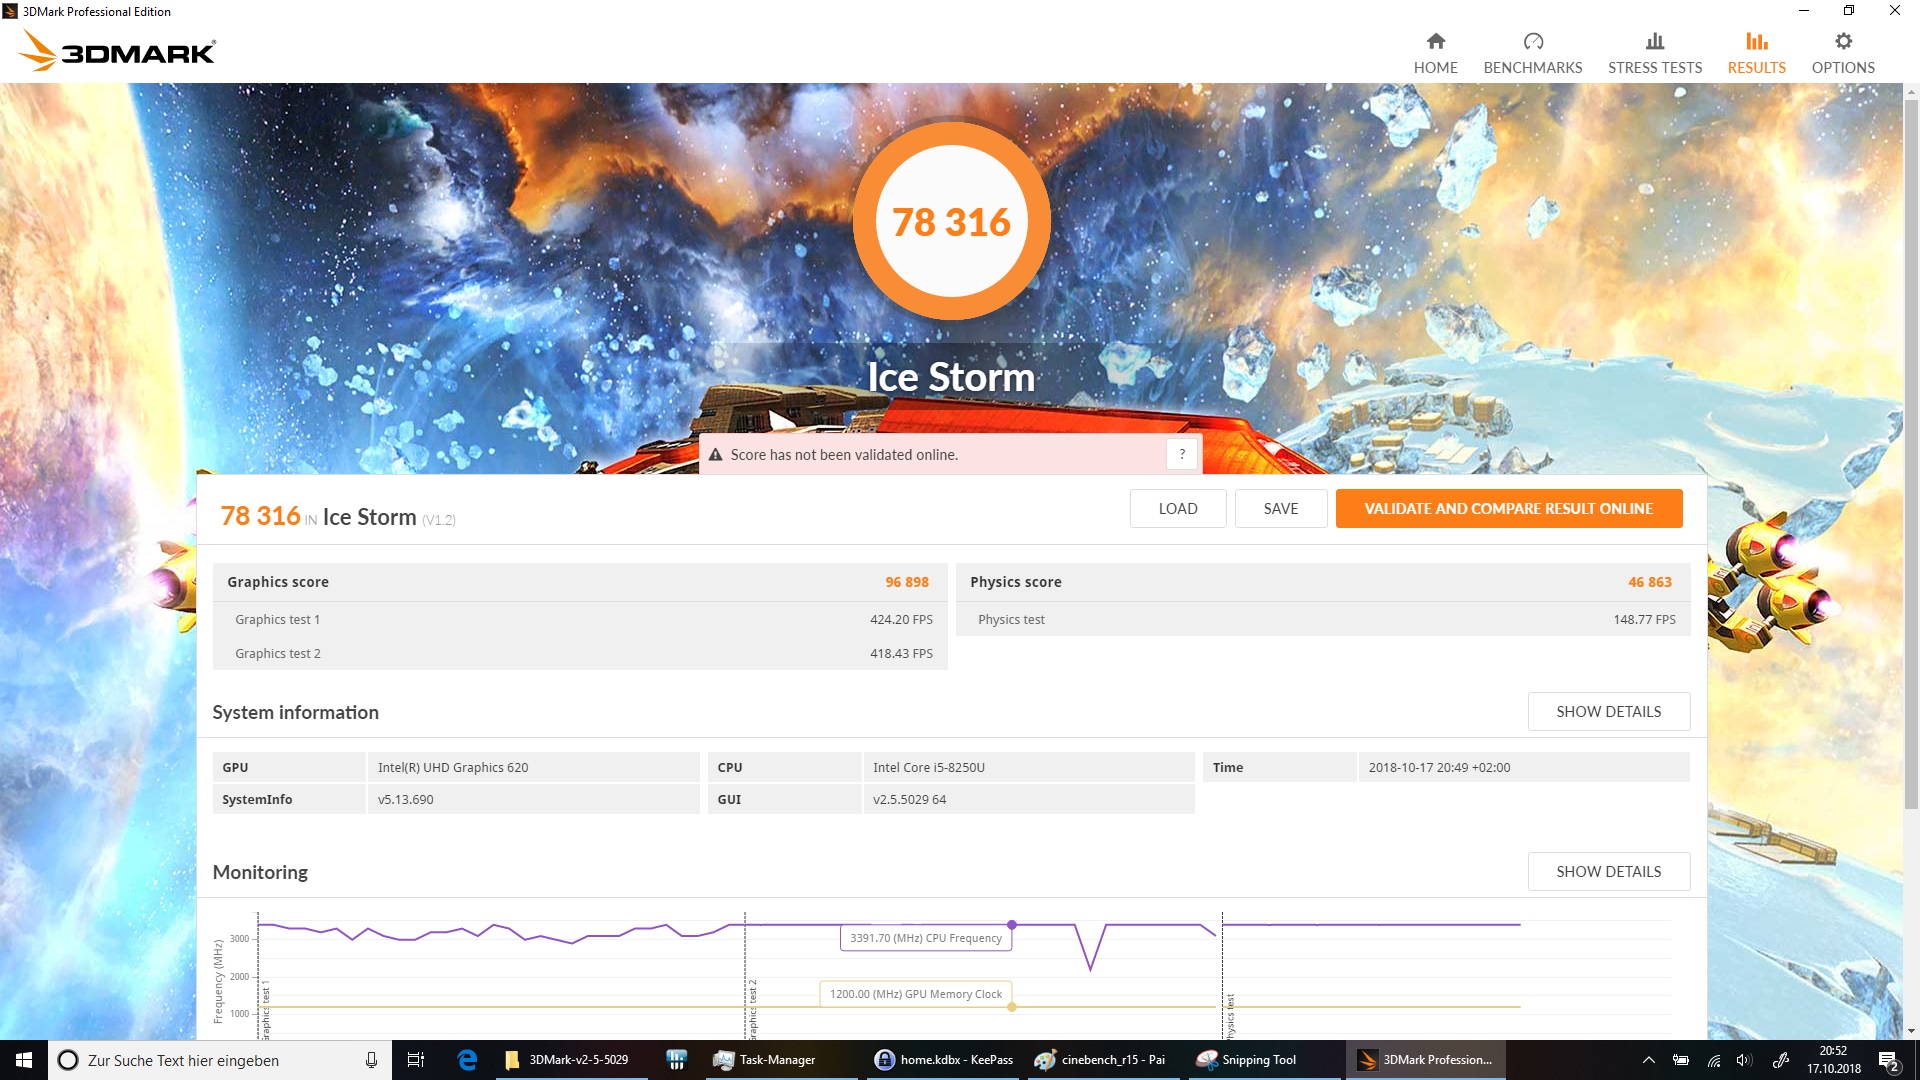1920x1080 pixels.
Task: Open Options gear icon
Action: point(1842,42)
